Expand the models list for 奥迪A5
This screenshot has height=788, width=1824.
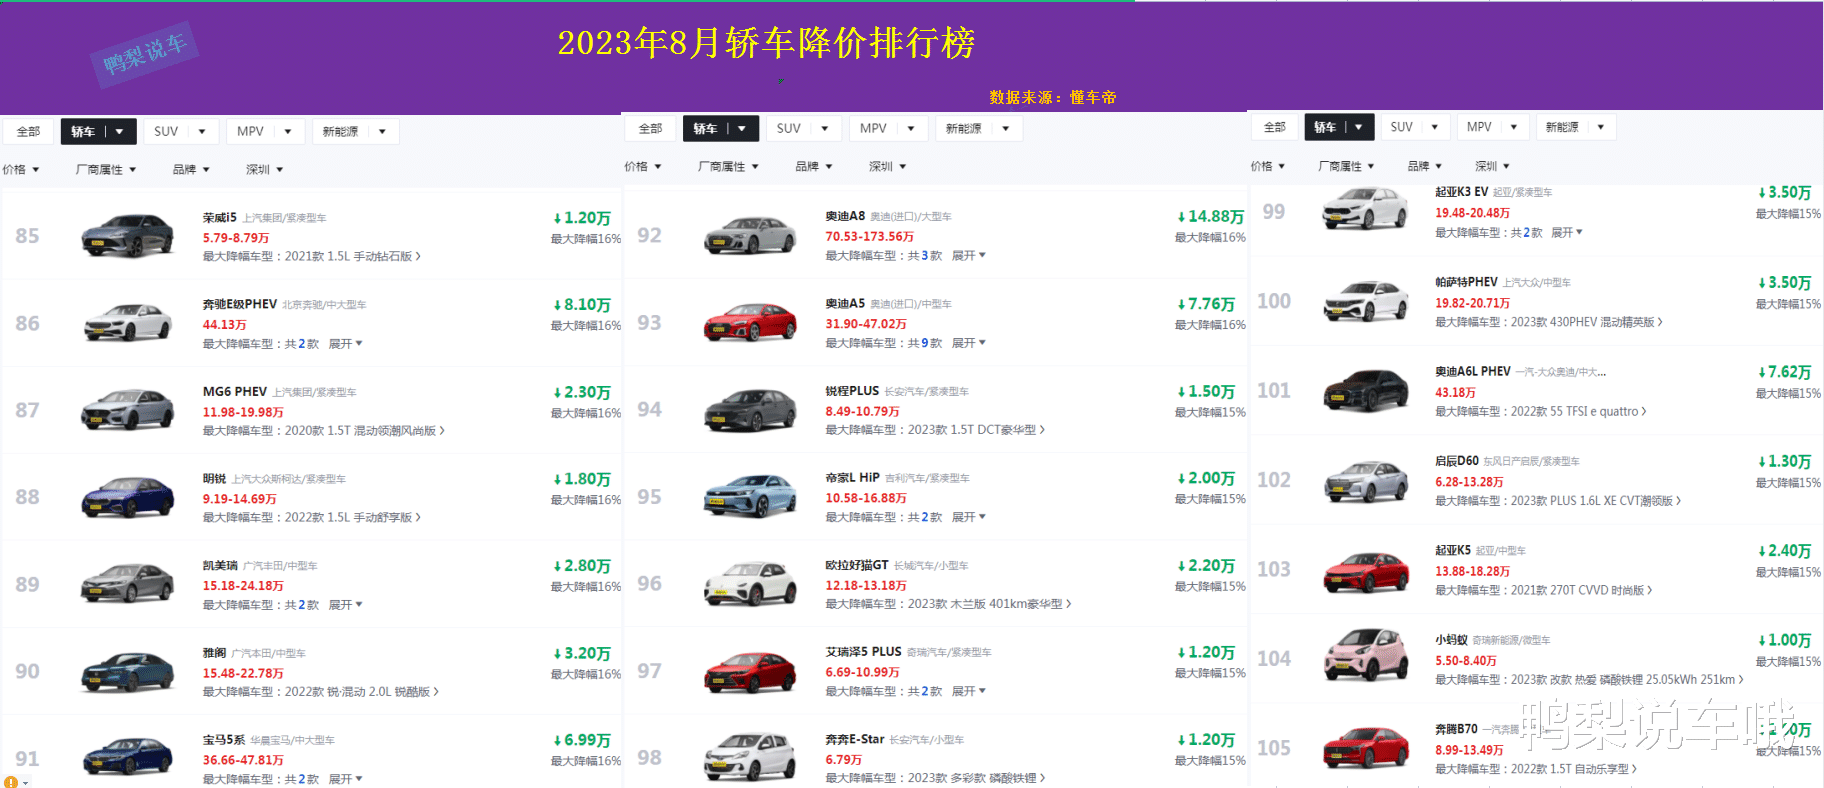pos(968,343)
